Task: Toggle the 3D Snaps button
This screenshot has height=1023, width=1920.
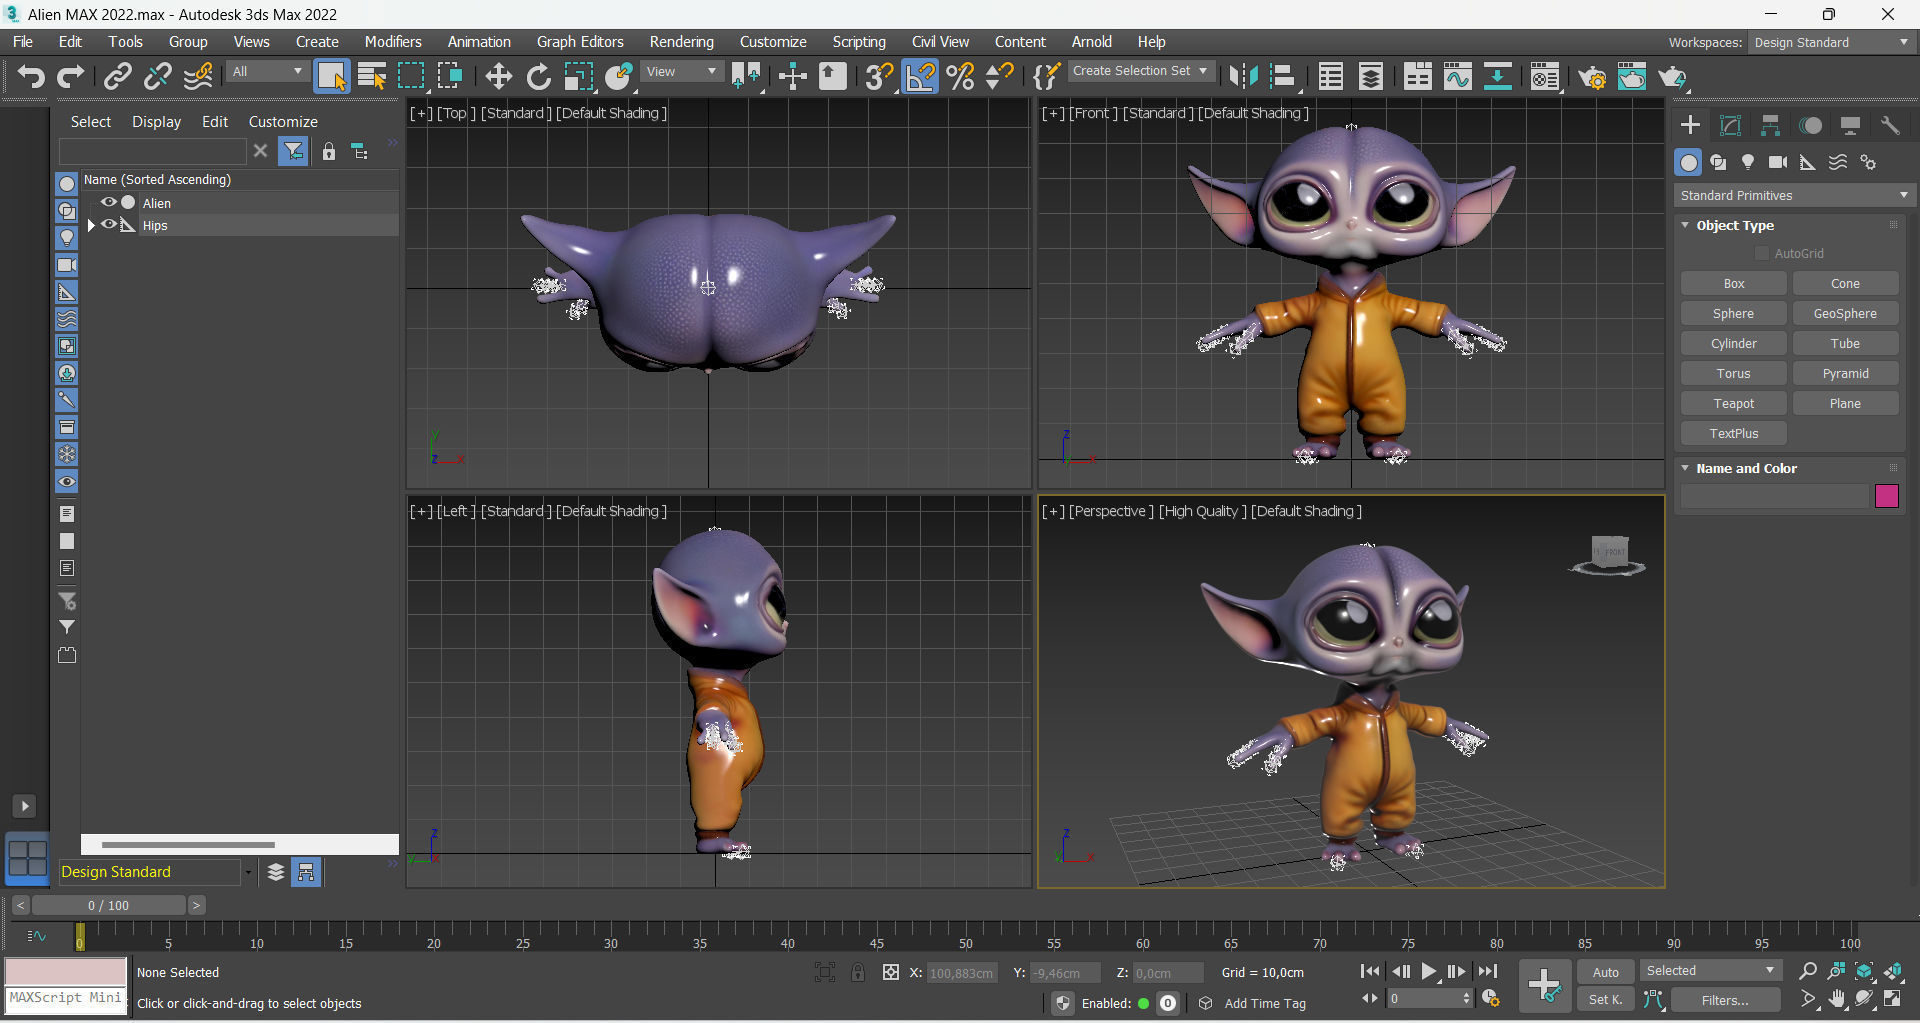Action: [879, 77]
